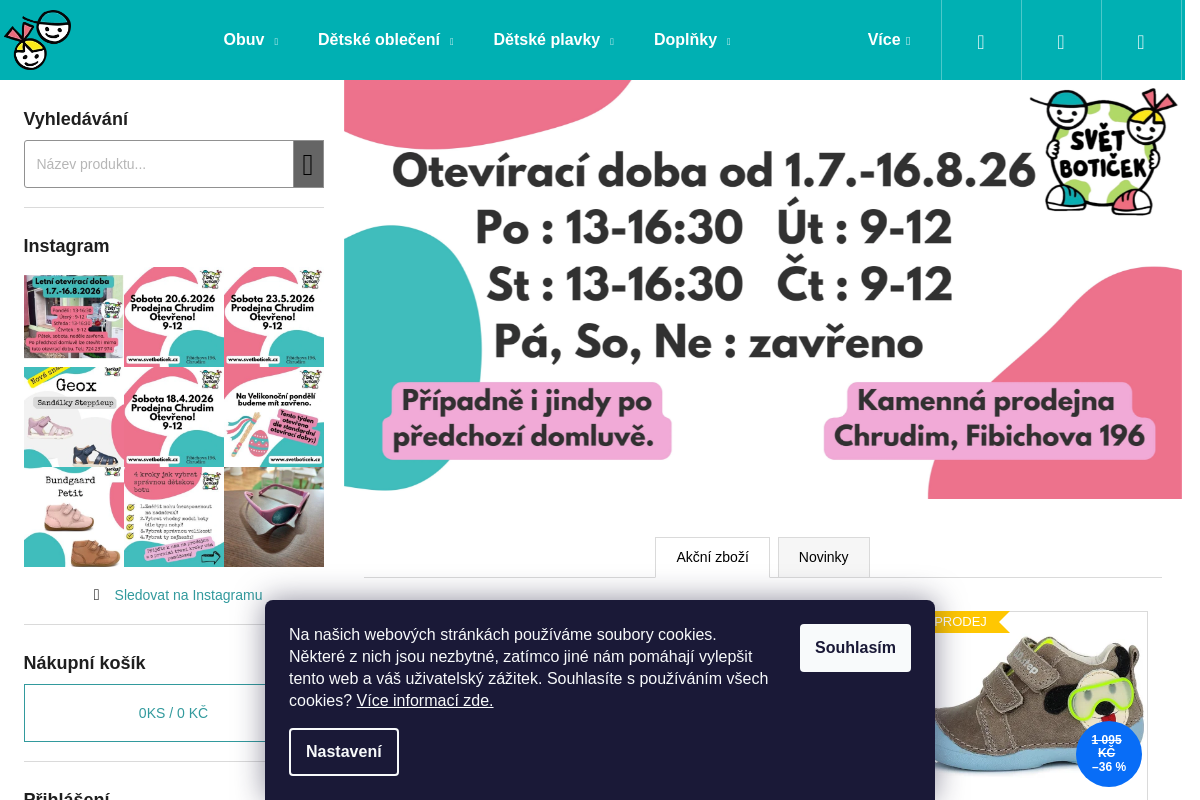Open the cart box showing 0 KS / 0 Kč
1200x800 pixels.
click(173, 713)
